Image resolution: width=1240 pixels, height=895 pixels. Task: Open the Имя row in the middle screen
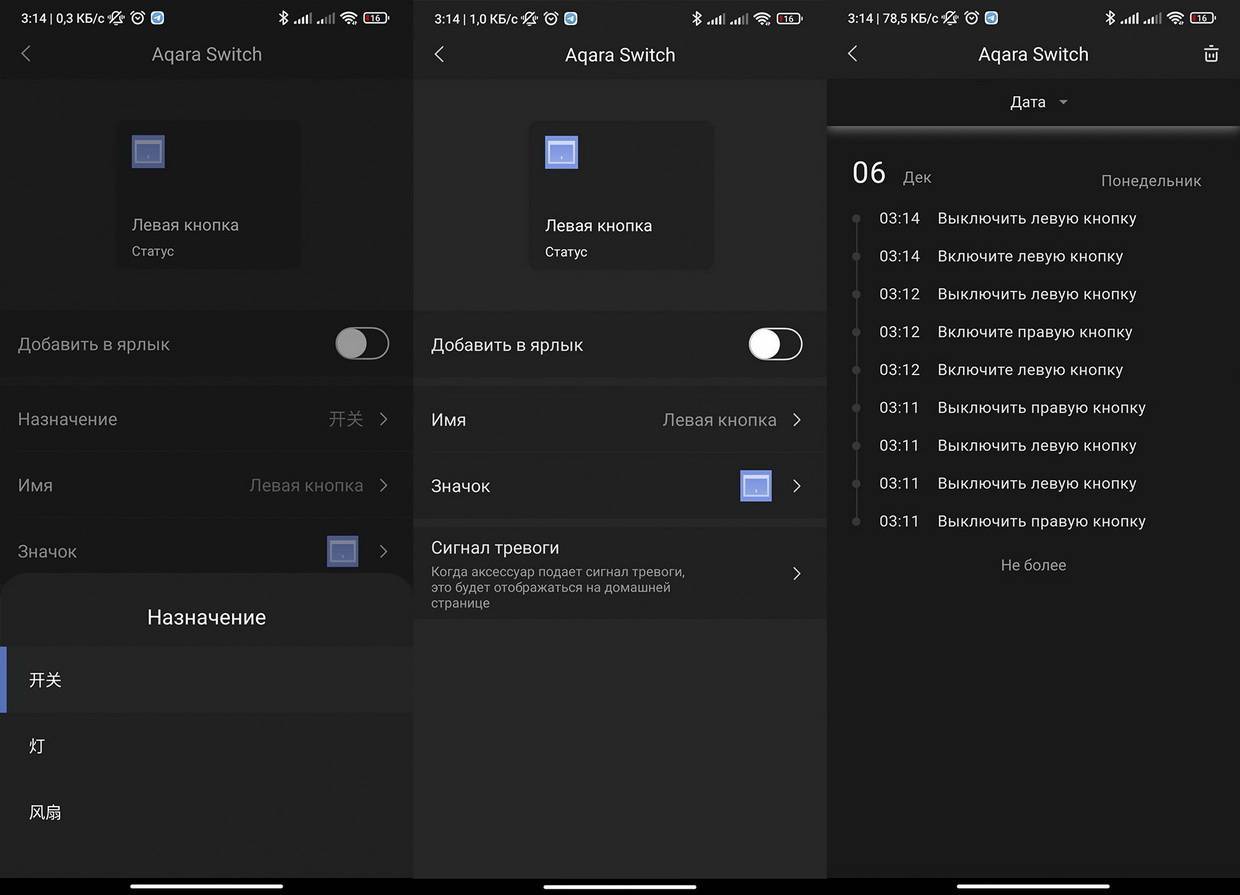click(x=619, y=420)
